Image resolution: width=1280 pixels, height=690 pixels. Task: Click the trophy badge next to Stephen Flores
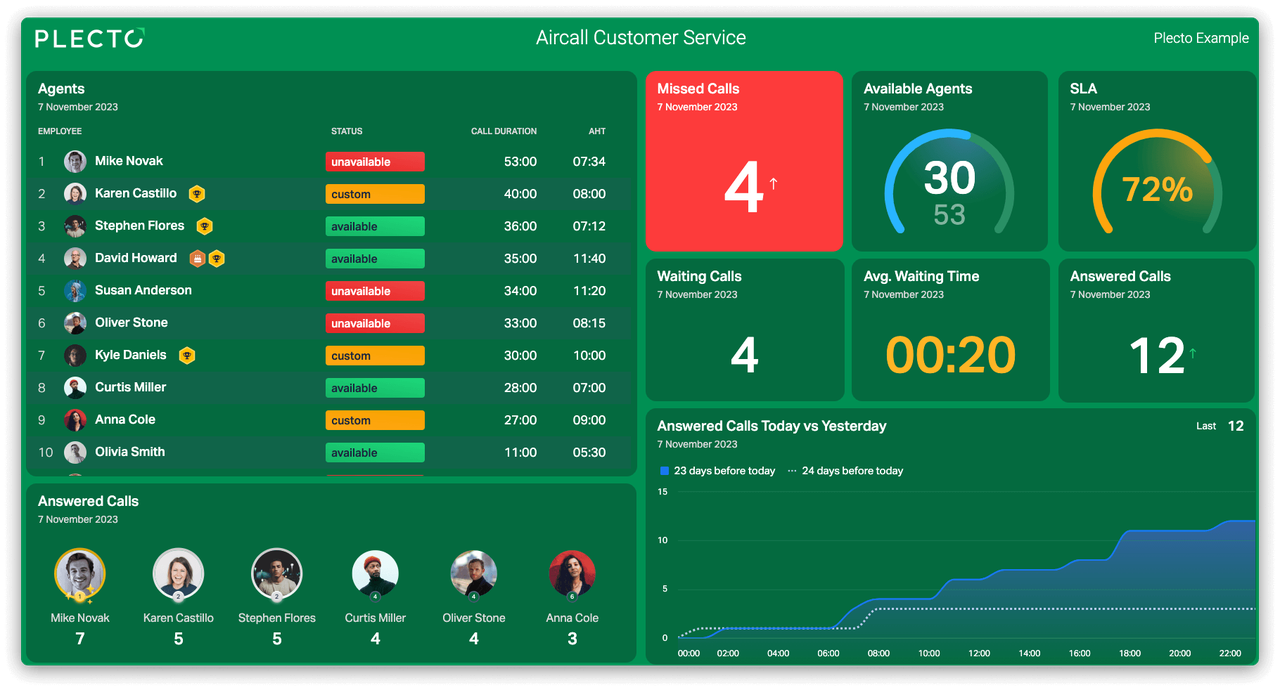click(204, 226)
